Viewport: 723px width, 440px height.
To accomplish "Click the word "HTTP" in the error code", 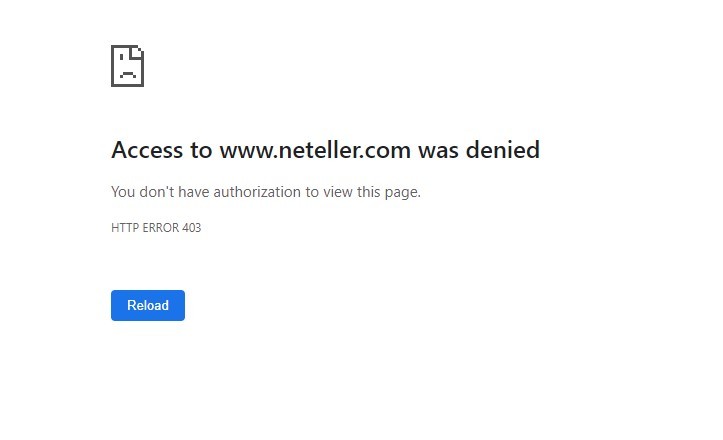I will tap(125, 228).
